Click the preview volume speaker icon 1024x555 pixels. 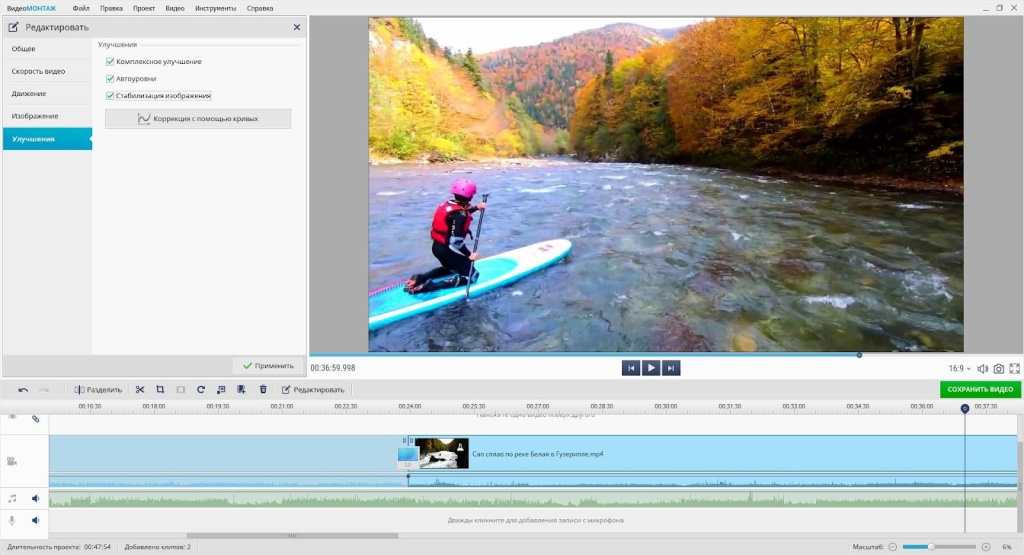point(982,369)
